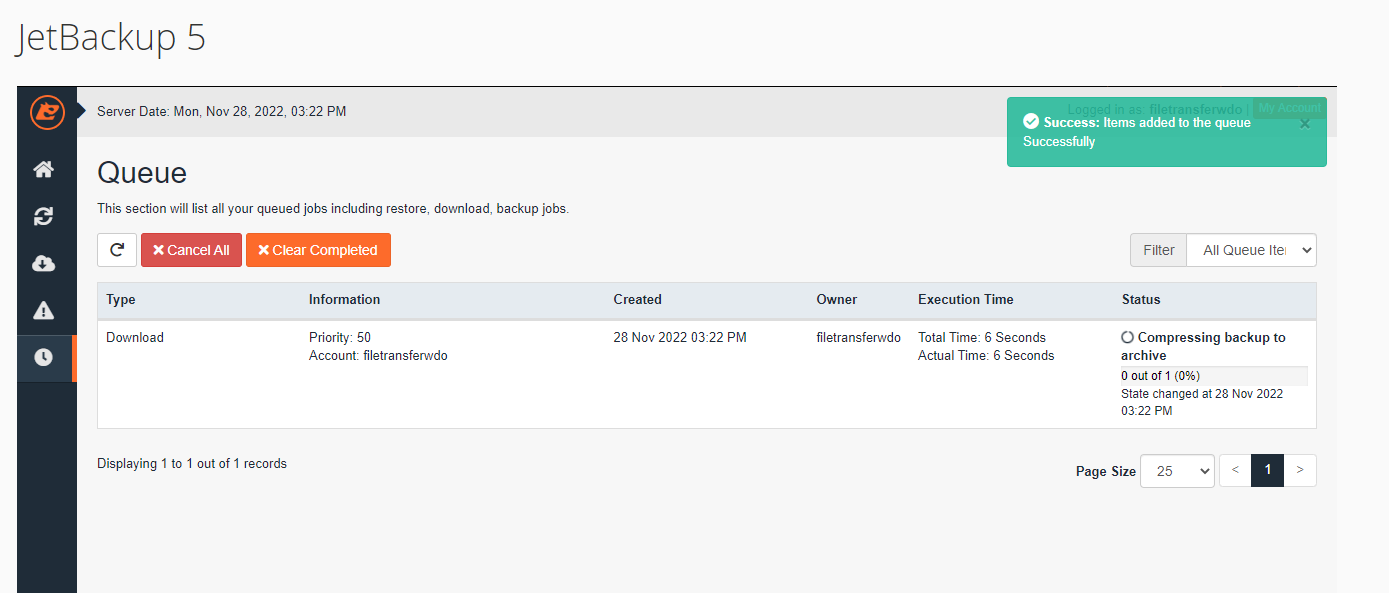Go to the previous page arrow
1389x593 pixels.
[1235, 470]
